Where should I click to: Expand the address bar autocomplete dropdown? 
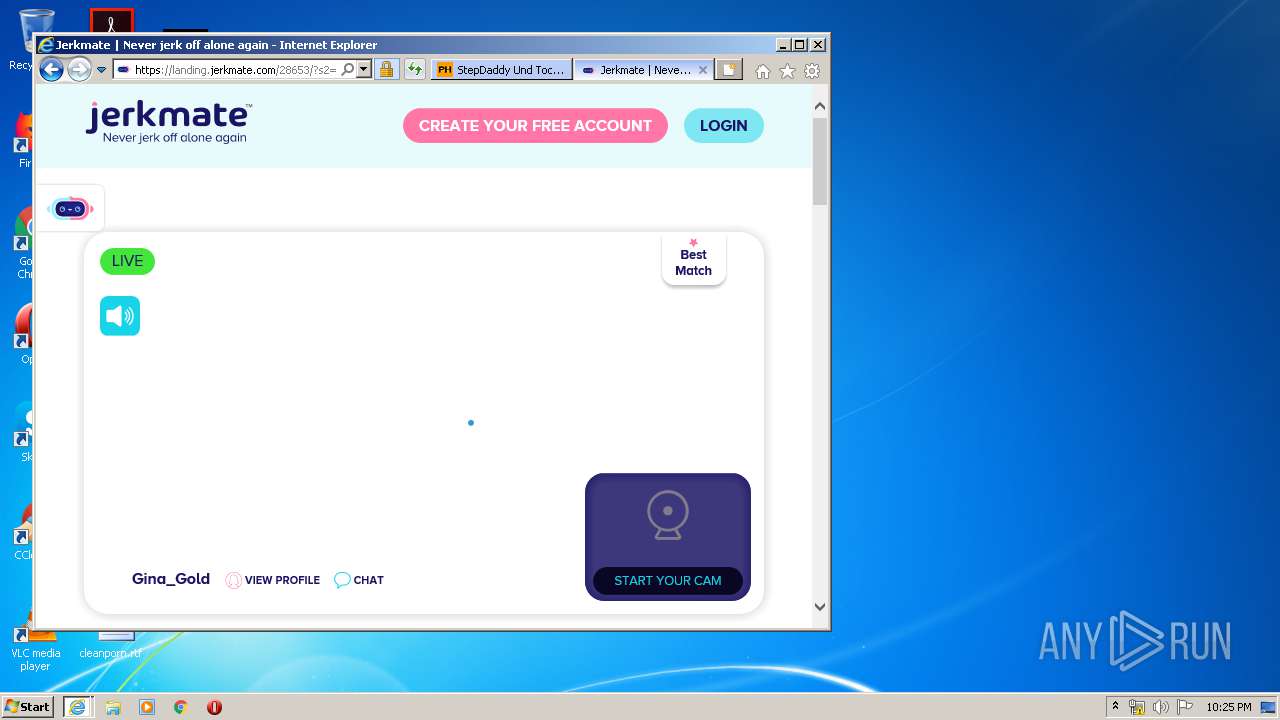tap(364, 70)
